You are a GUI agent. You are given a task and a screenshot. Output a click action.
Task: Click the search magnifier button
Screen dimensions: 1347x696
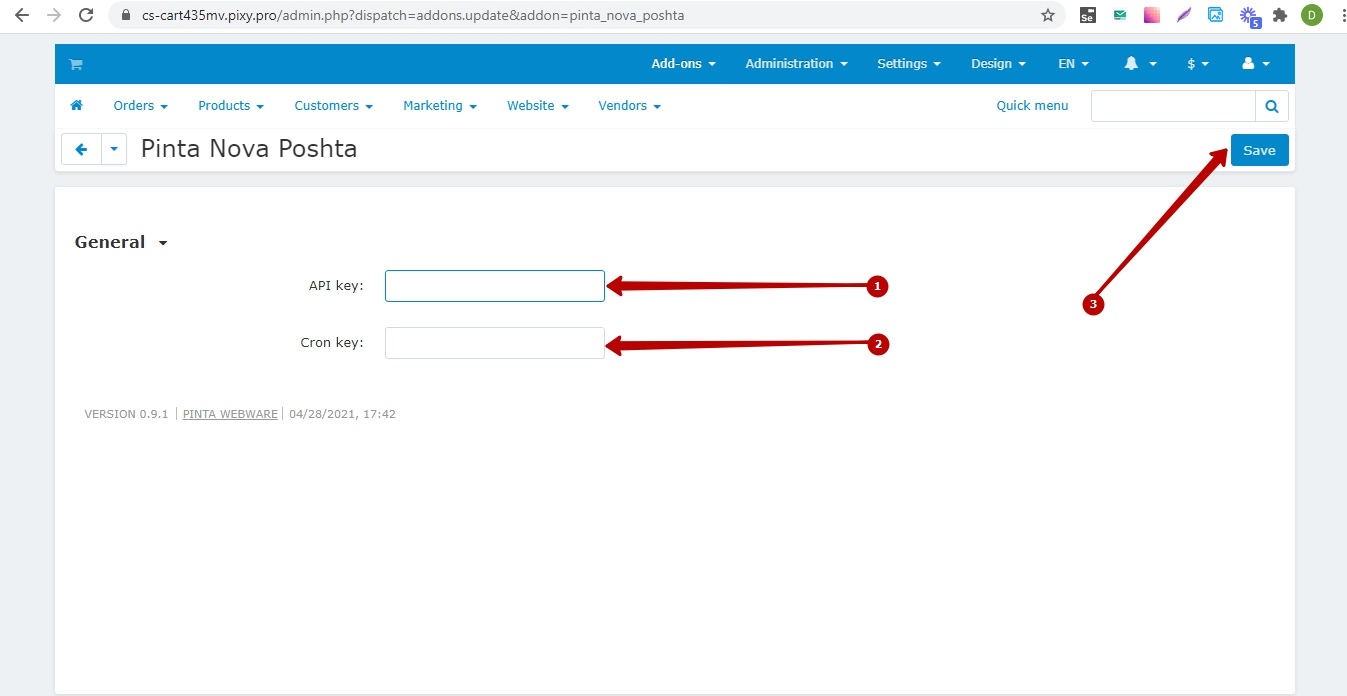1272,106
